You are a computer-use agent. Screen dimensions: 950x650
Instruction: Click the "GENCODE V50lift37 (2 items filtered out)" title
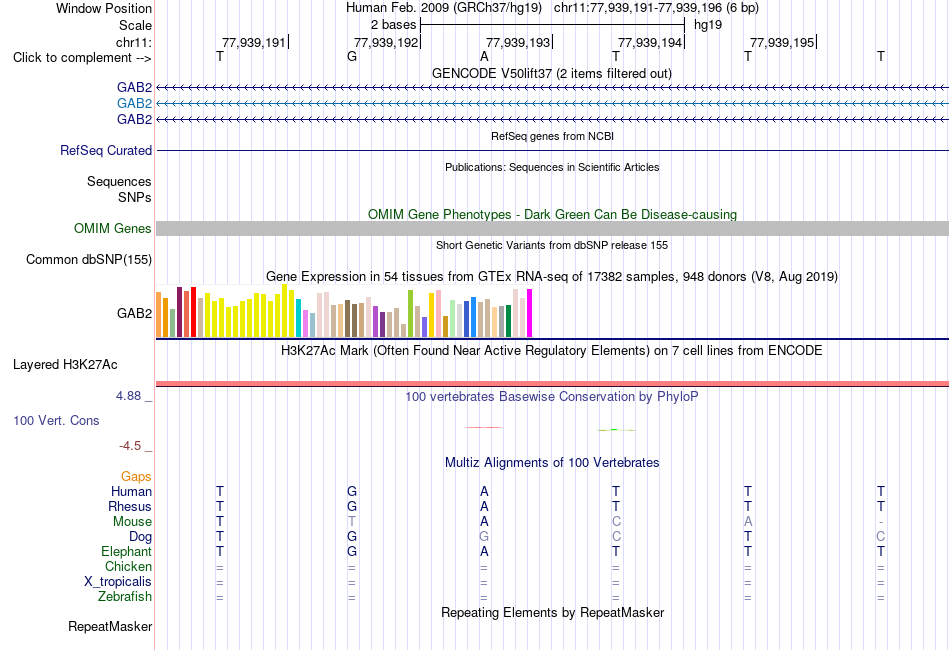[552, 73]
